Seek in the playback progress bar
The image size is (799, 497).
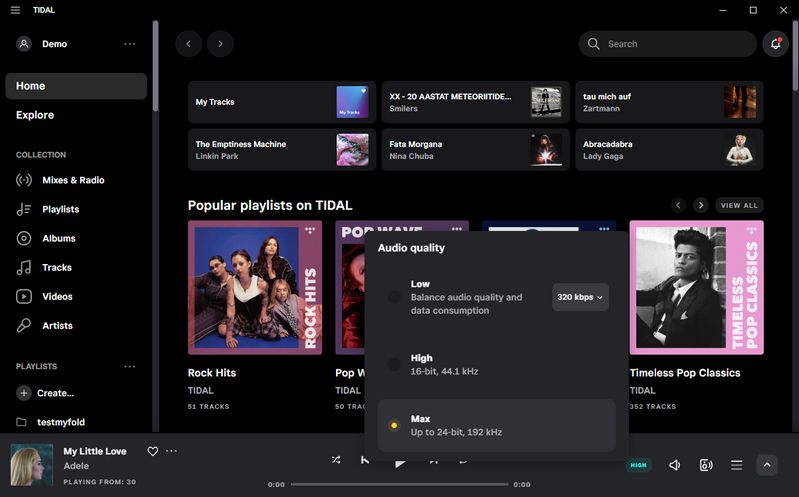pyautogui.click(x=400, y=484)
